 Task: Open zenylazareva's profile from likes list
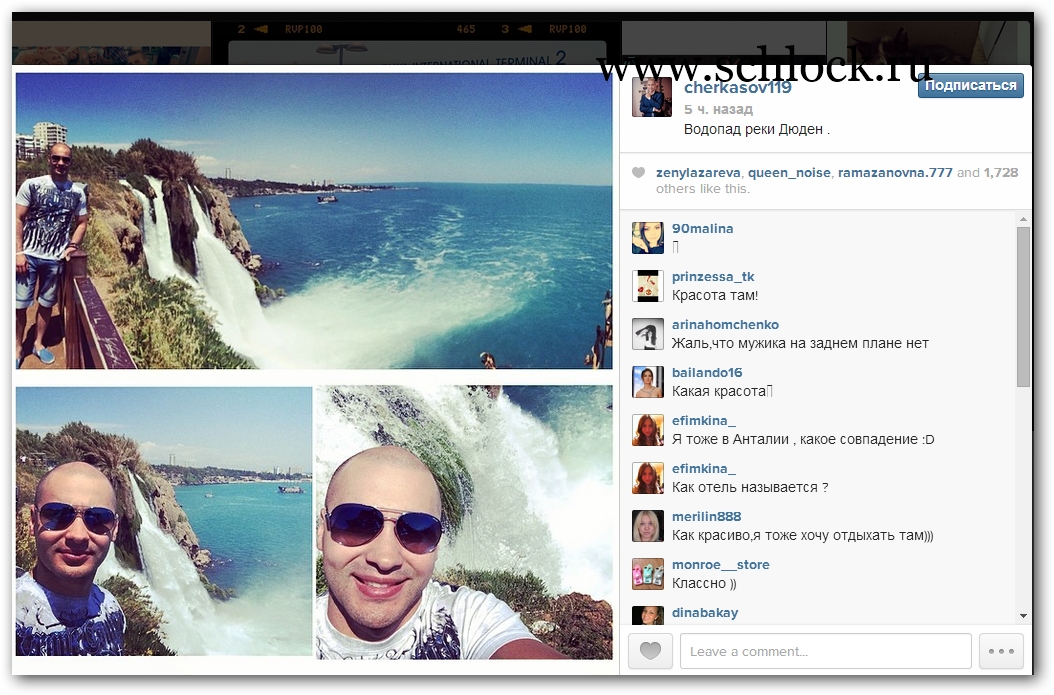click(699, 173)
